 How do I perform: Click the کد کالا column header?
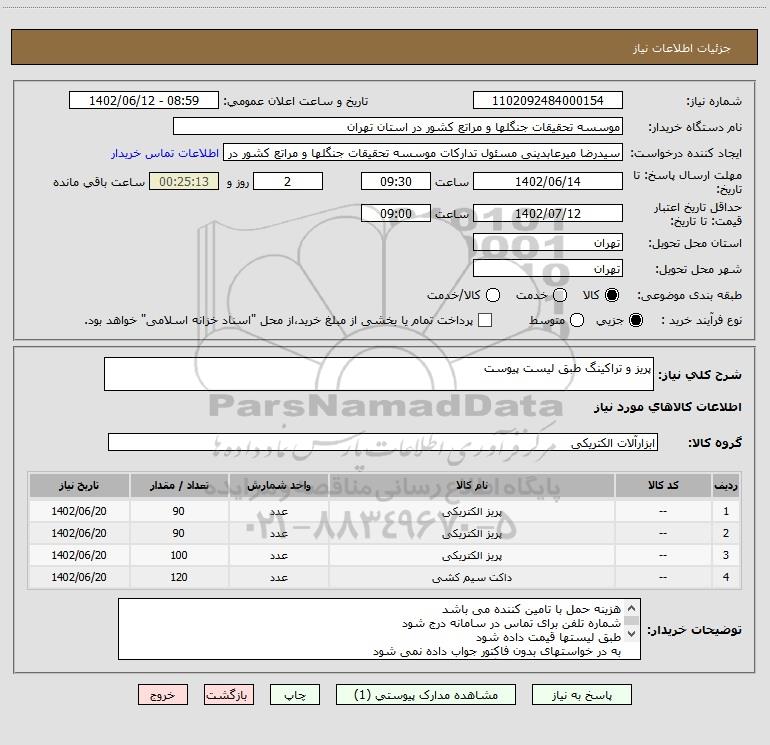tap(663, 486)
